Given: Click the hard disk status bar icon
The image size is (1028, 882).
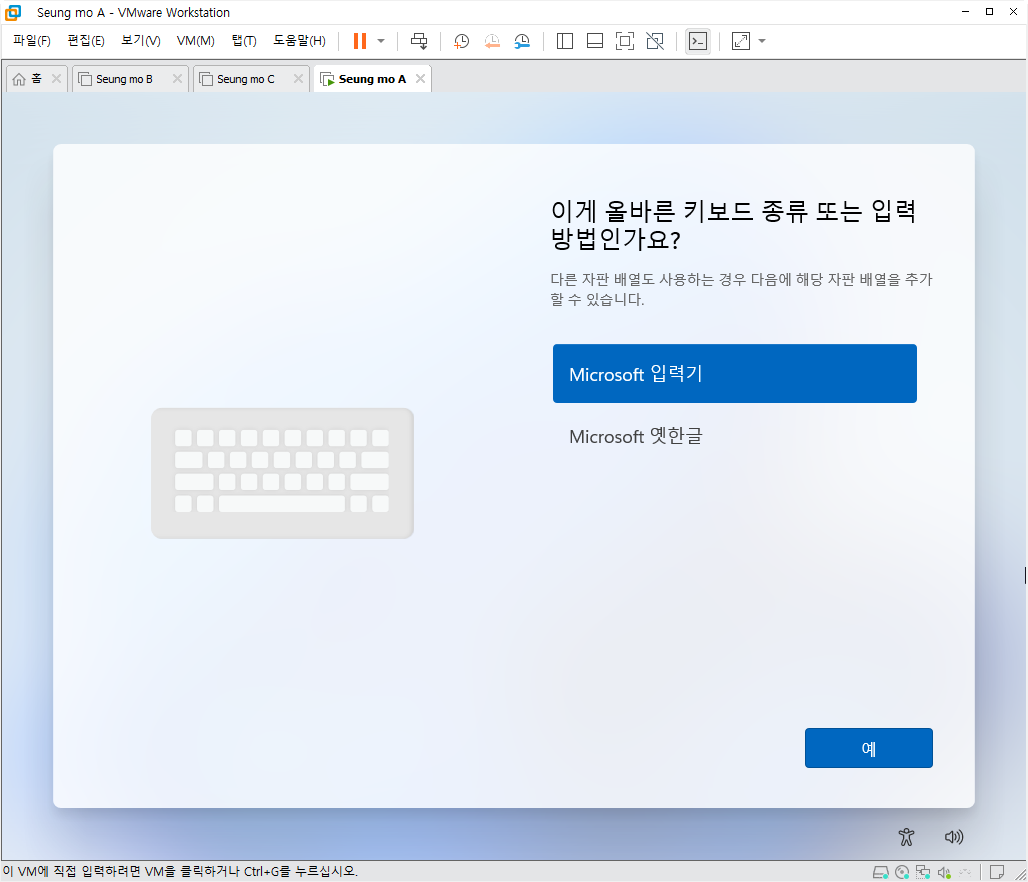Looking at the screenshot, I should coord(880,872).
